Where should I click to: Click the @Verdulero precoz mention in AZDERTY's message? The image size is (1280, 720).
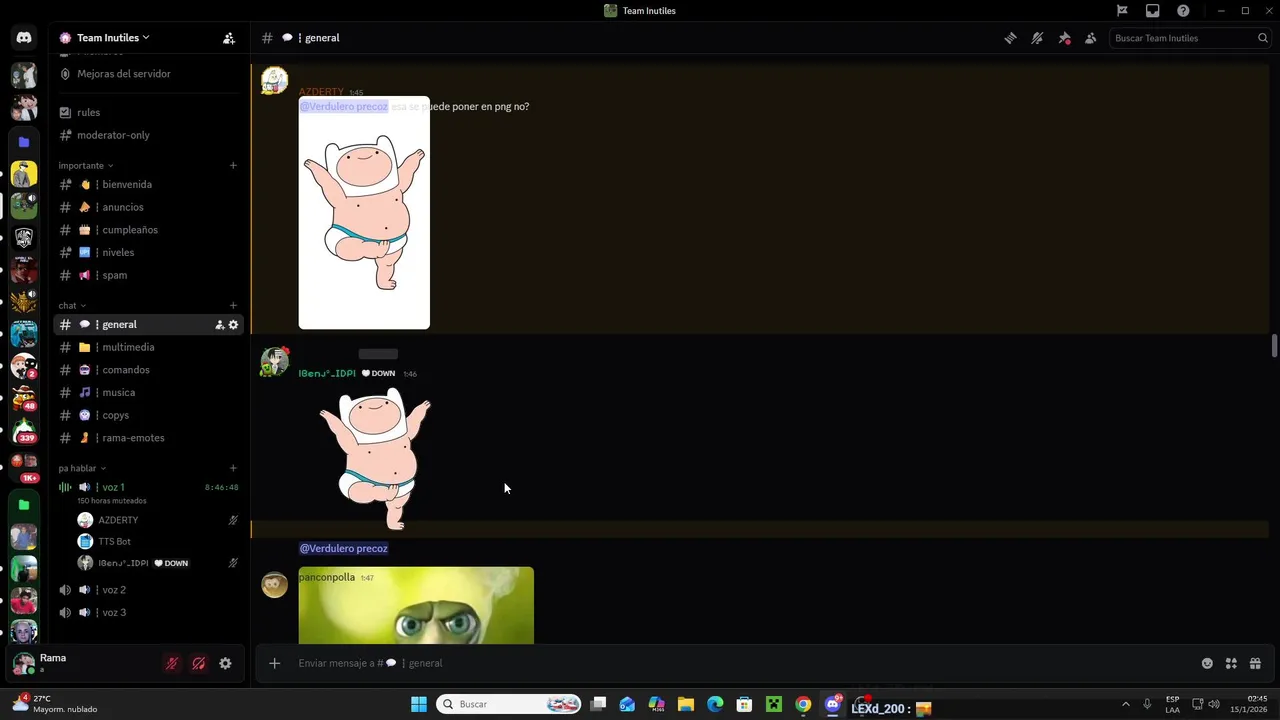343,107
